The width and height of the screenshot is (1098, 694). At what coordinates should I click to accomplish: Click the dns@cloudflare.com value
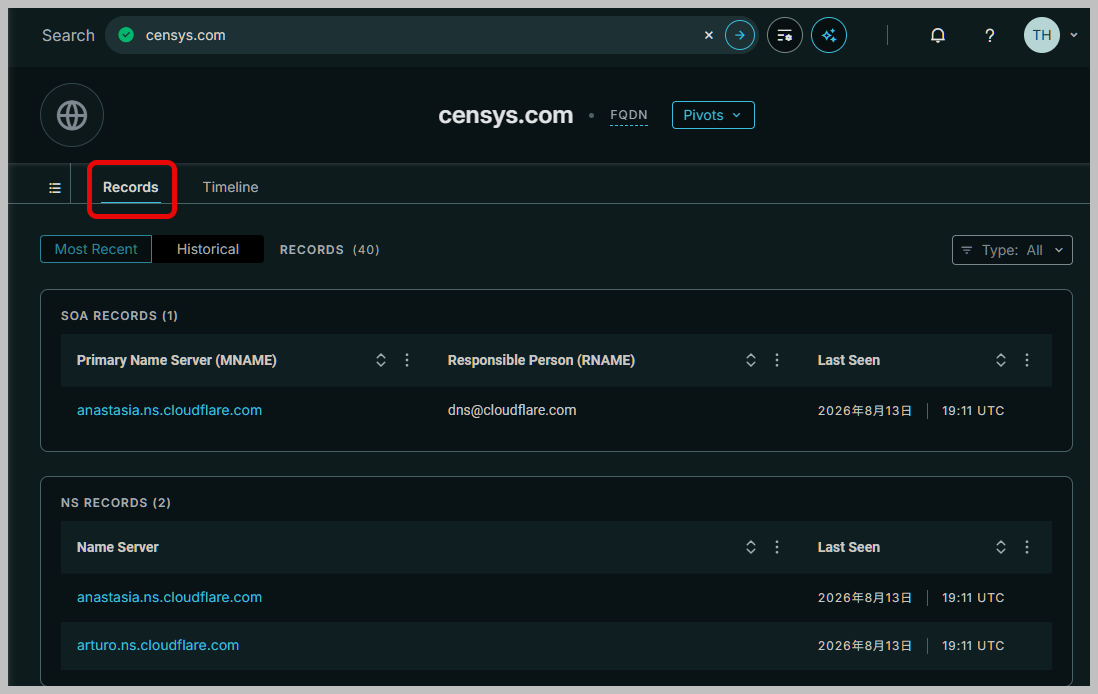[512, 410]
